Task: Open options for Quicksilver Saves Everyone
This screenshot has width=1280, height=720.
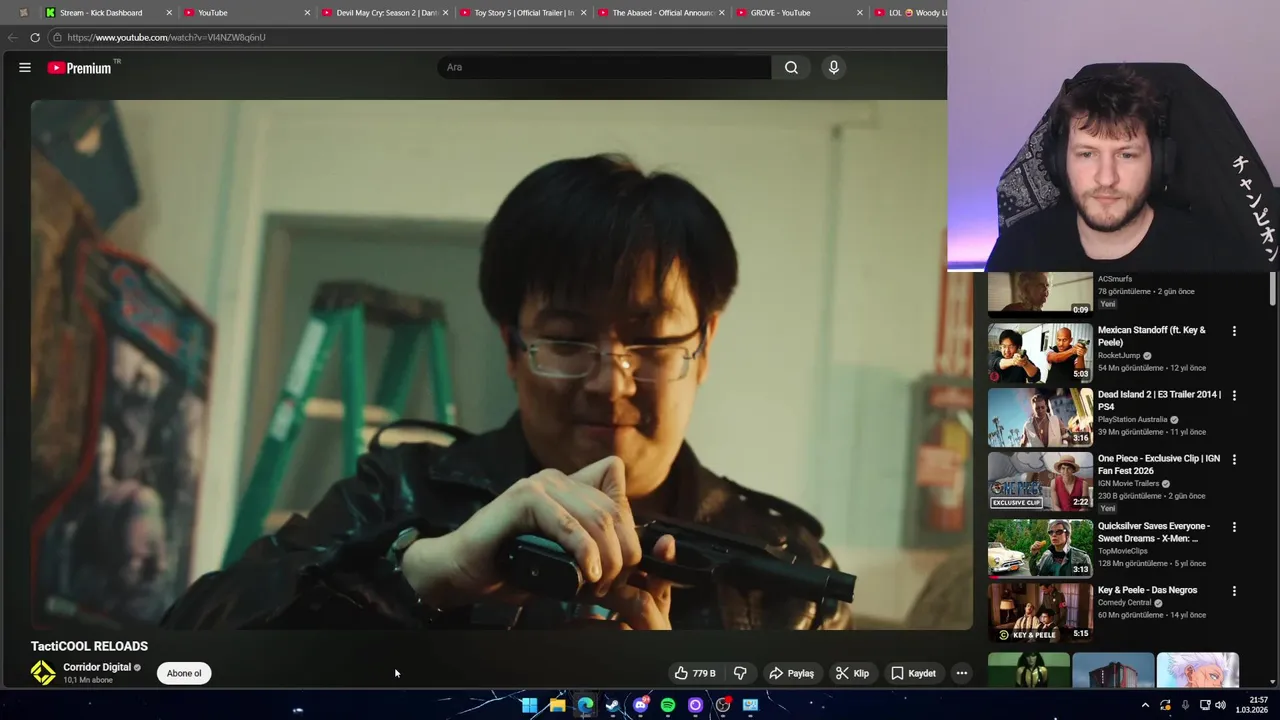Action: [x=1234, y=527]
